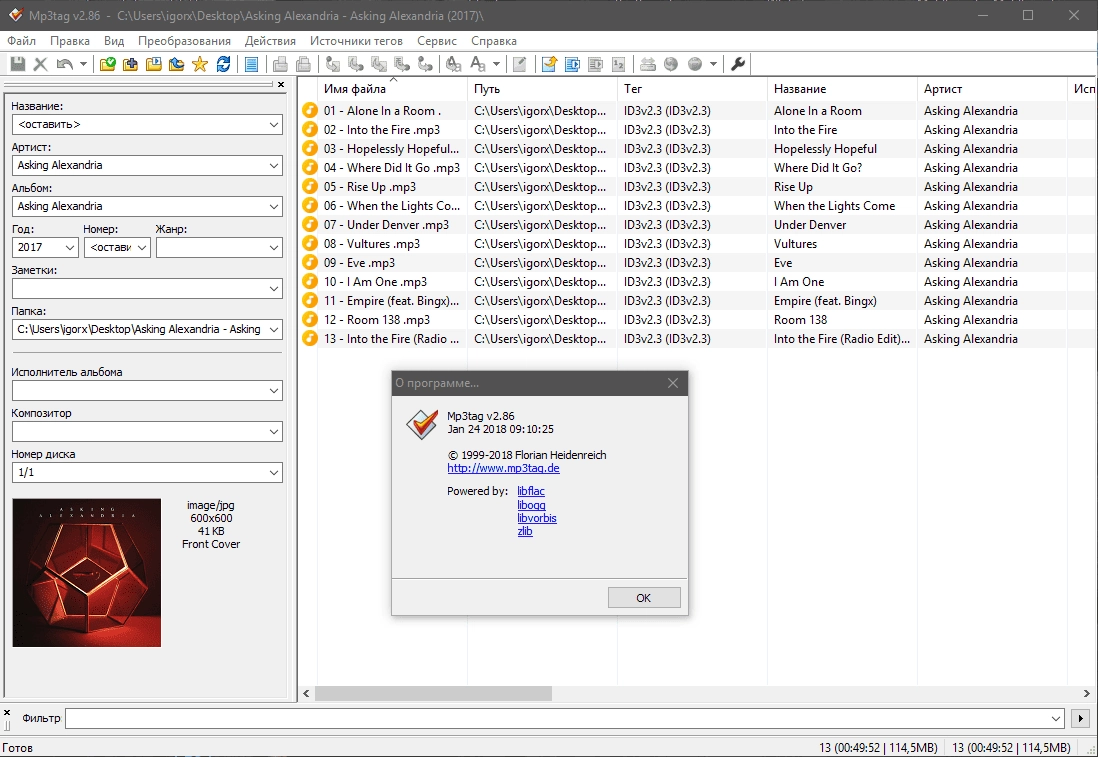
Task: Open the Сервис menu
Action: [x=437, y=41]
